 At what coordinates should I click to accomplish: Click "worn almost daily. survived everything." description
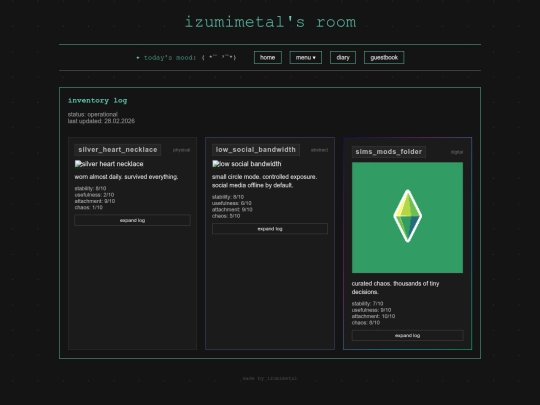(x=126, y=177)
